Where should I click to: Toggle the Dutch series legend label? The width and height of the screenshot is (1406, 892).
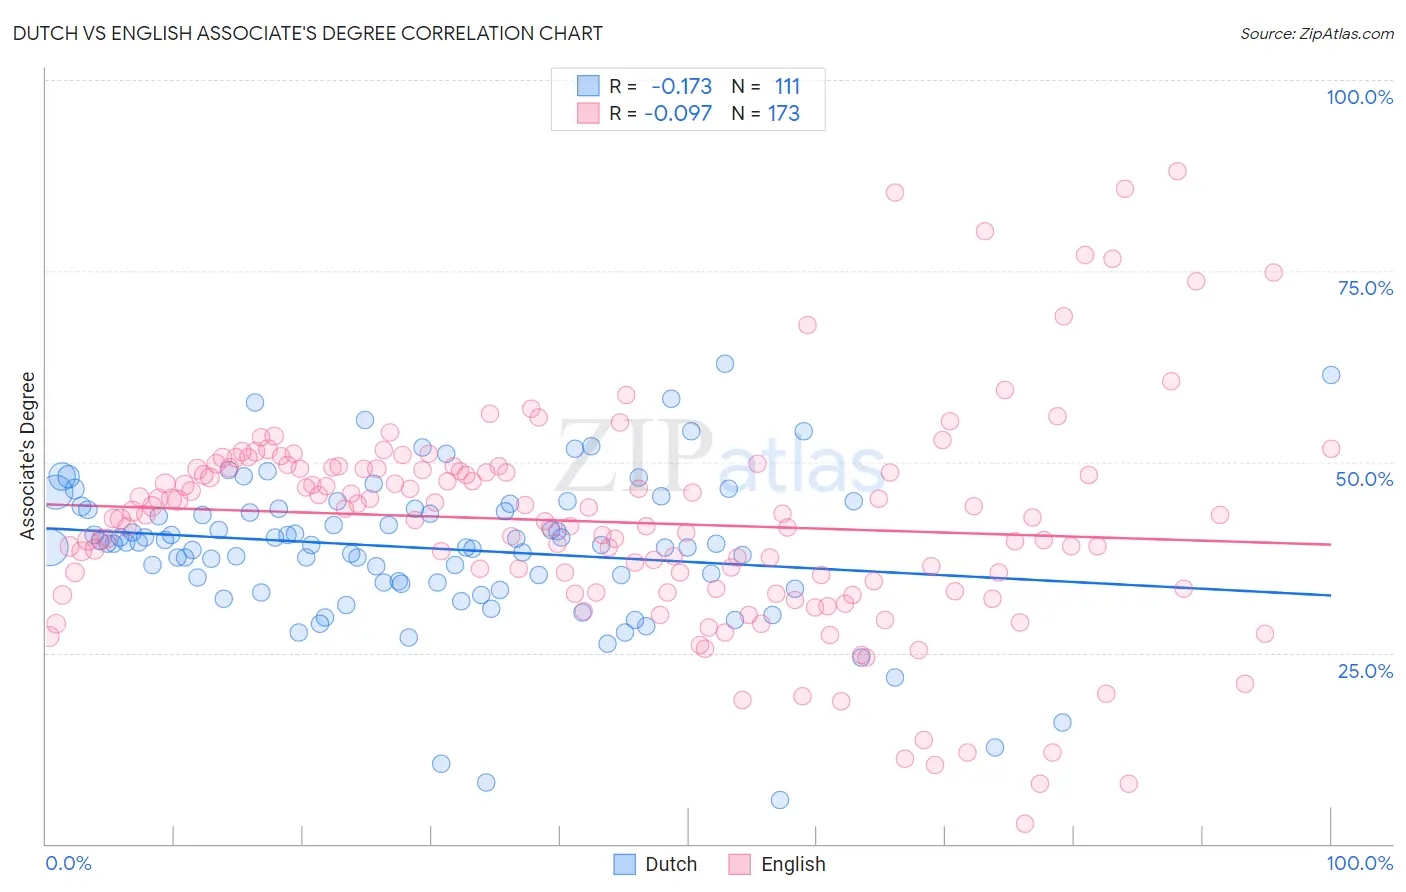click(x=671, y=864)
